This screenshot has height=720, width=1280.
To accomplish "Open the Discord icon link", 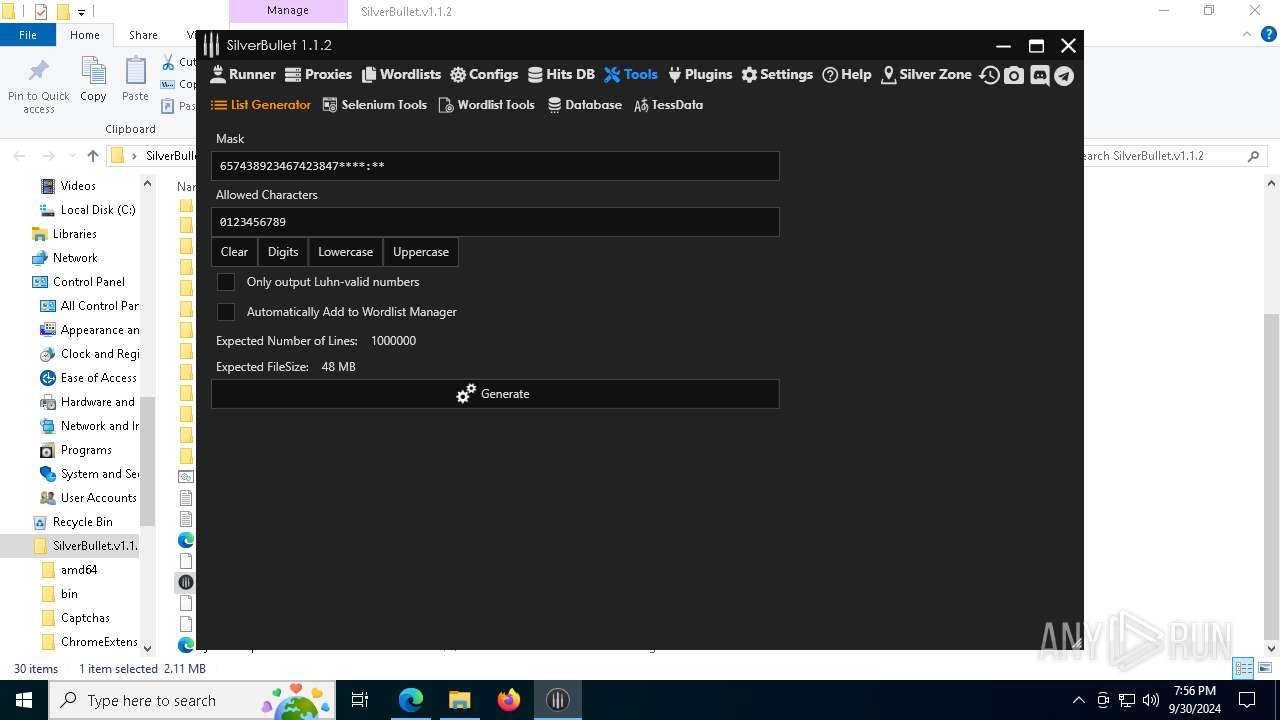I will point(1040,76).
